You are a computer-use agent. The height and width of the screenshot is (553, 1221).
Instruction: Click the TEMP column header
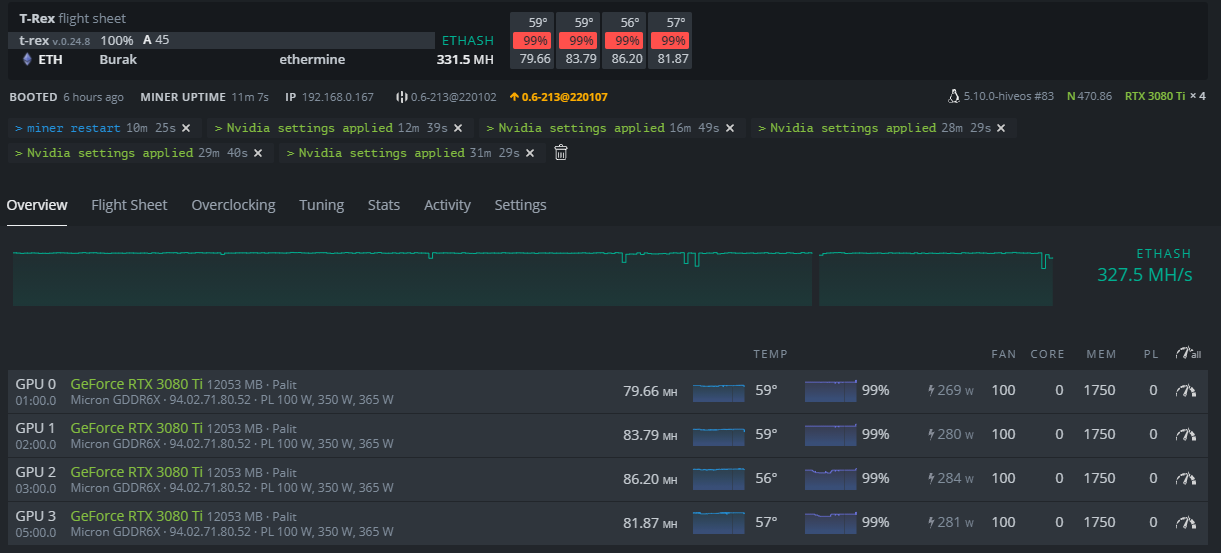pos(770,354)
